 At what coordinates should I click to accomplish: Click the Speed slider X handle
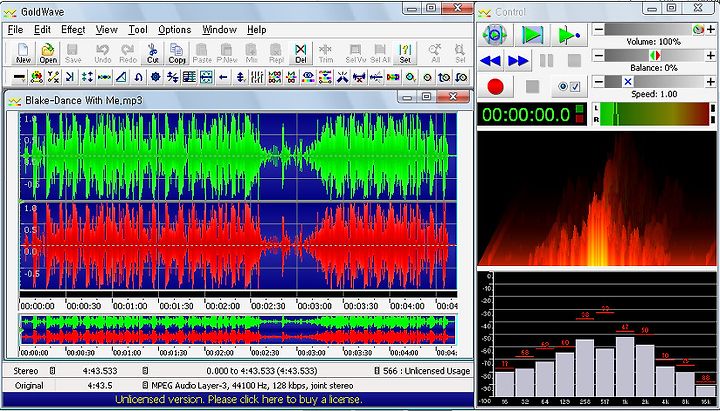pyautogui.click(x=628, y=82)
